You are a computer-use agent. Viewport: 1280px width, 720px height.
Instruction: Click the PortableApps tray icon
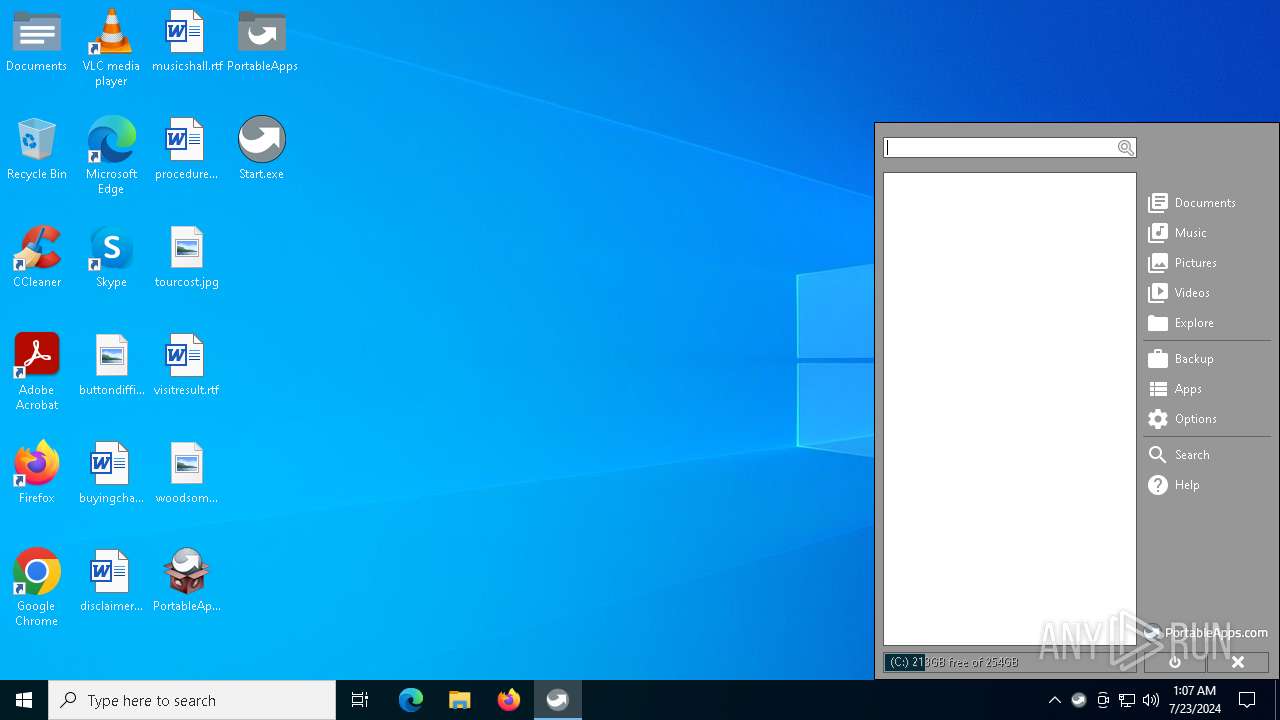(1079, 700)
